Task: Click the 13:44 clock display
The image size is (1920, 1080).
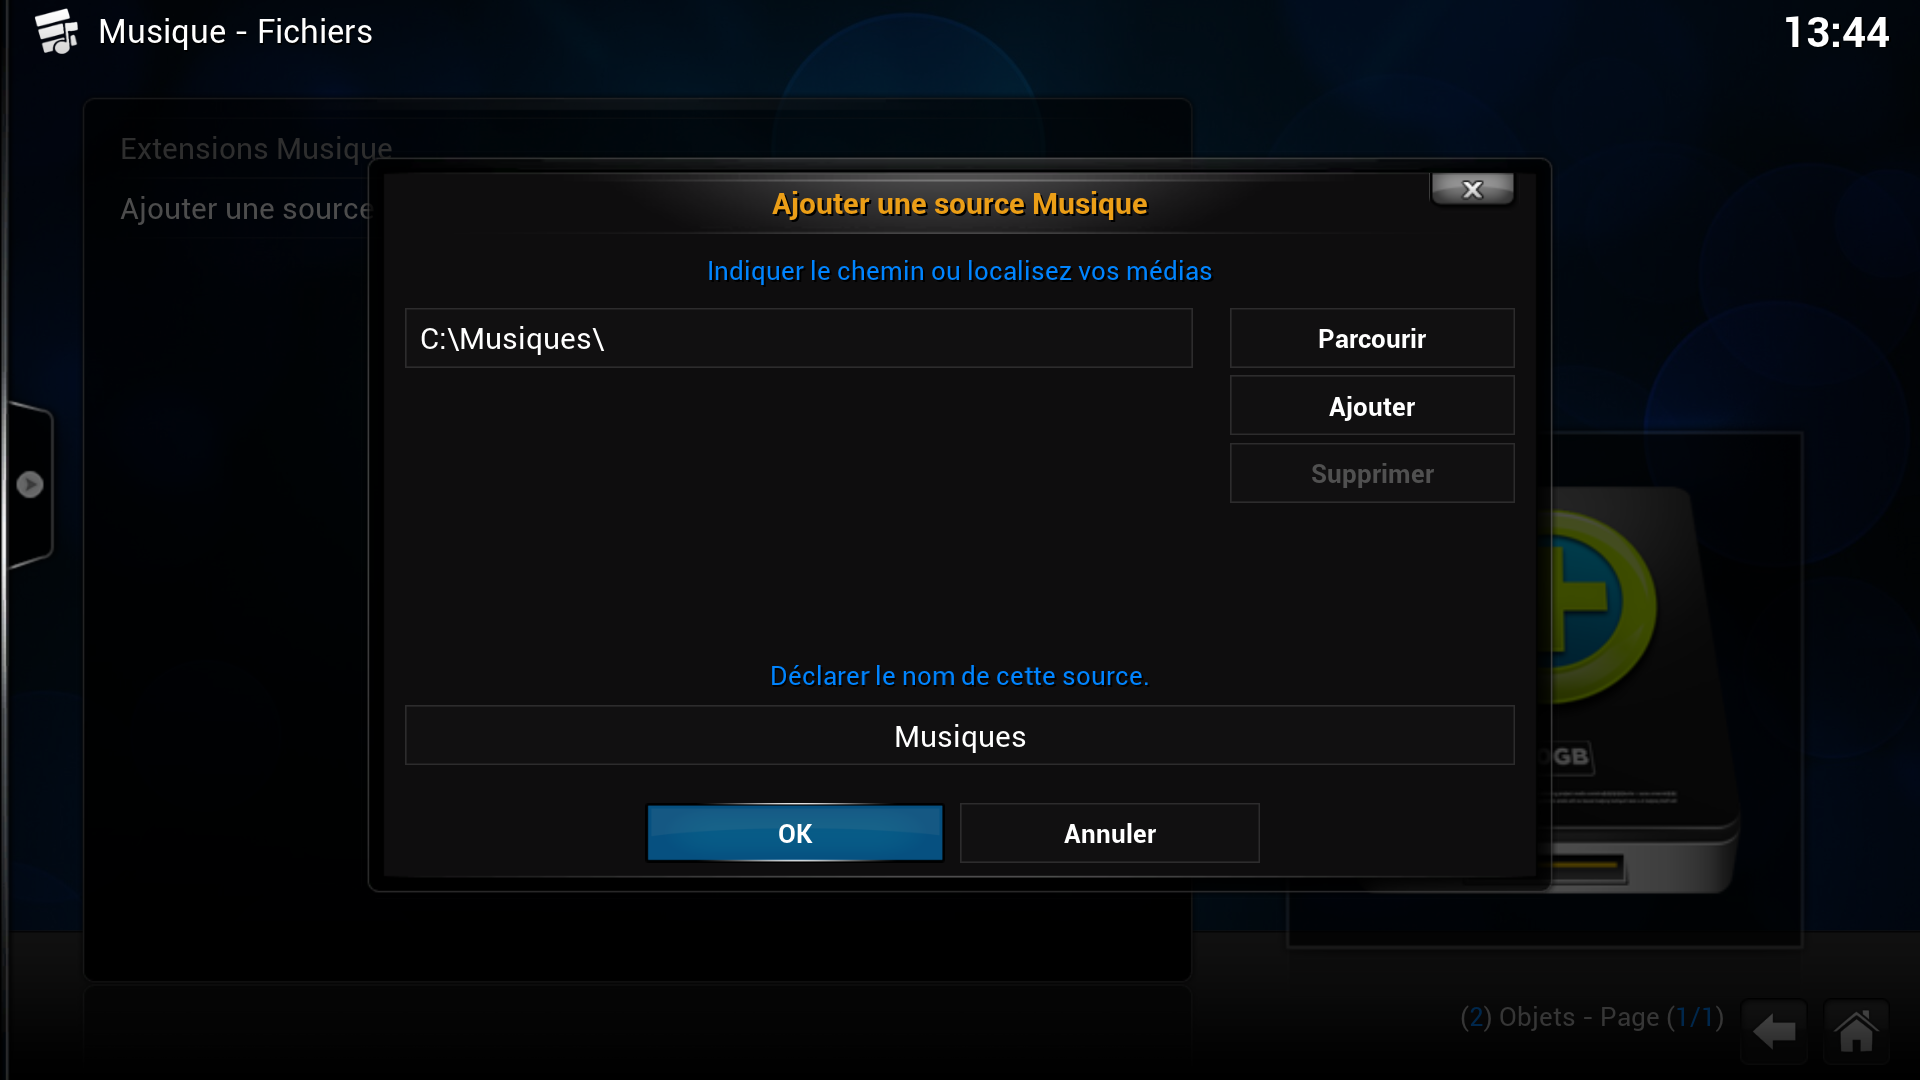Action: tap(1836, 32)
